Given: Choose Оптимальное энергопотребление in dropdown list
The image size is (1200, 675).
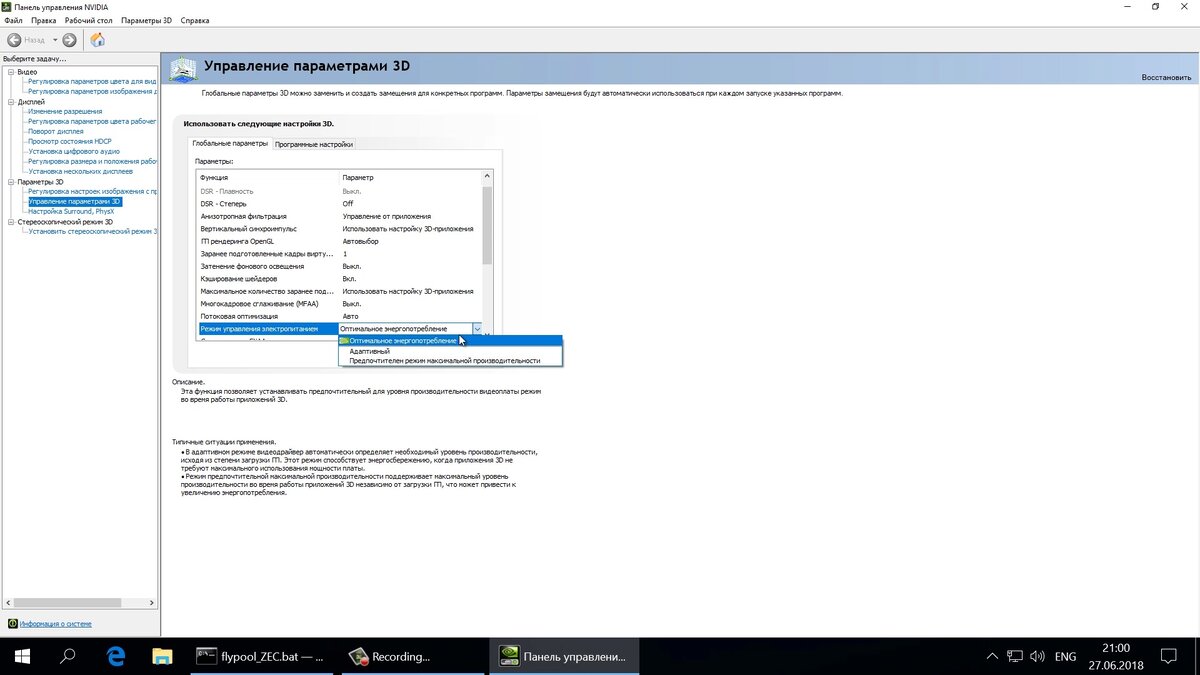Looking at the screenshot, I should click(450, 341).
